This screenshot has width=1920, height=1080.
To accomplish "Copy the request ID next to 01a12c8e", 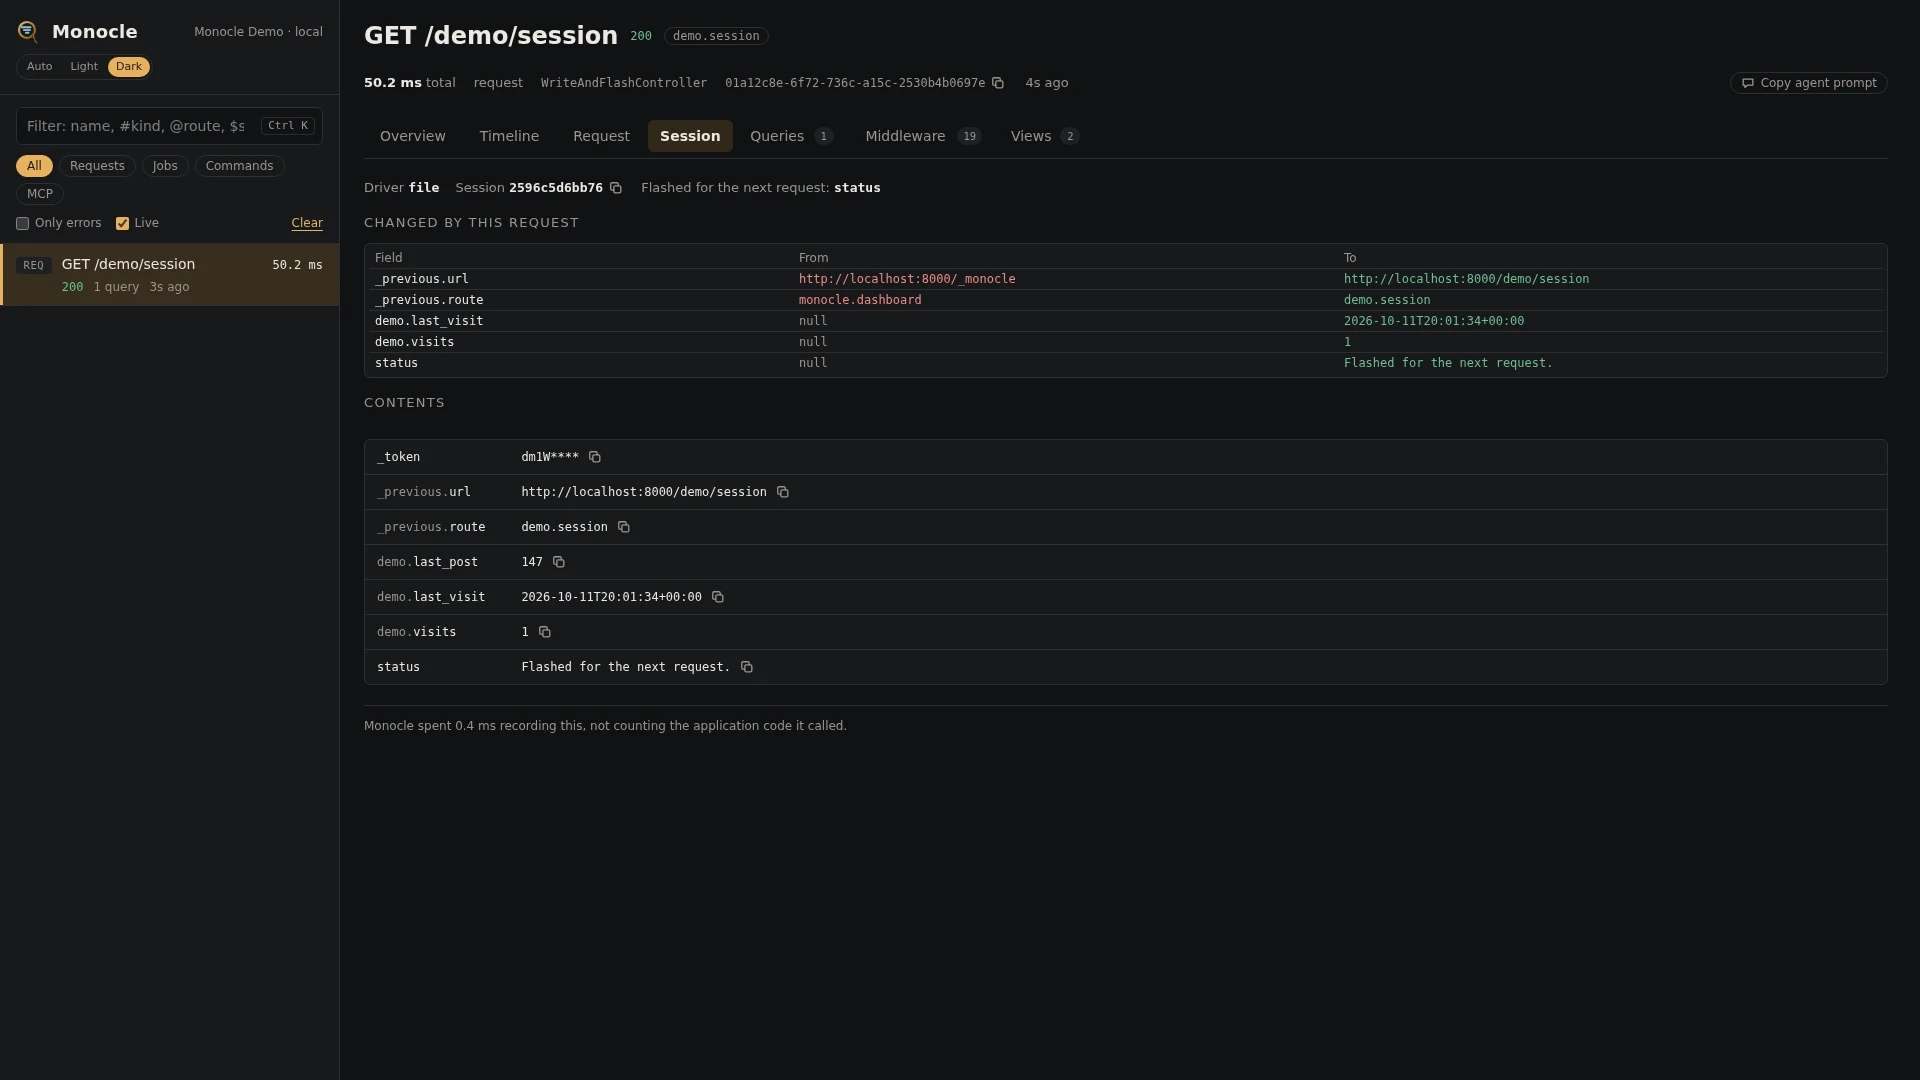I will (998, 83).
